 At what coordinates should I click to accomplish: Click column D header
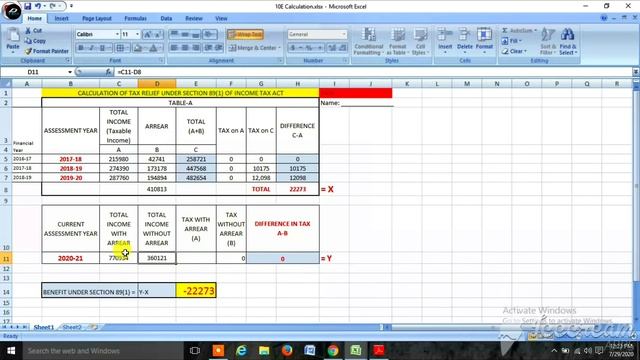click(x=157, y=84)
